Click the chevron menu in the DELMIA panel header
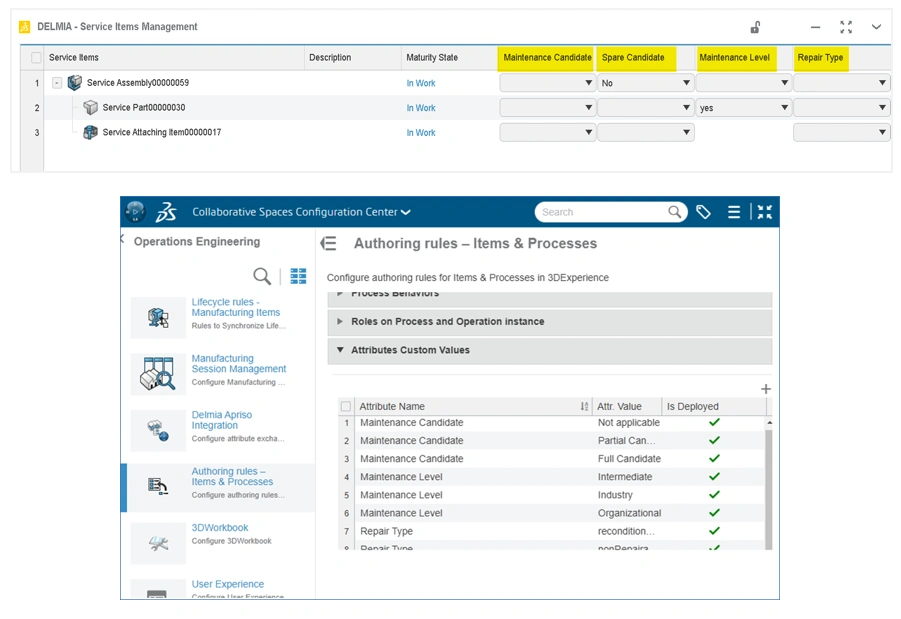 click(x=876, y=26)
